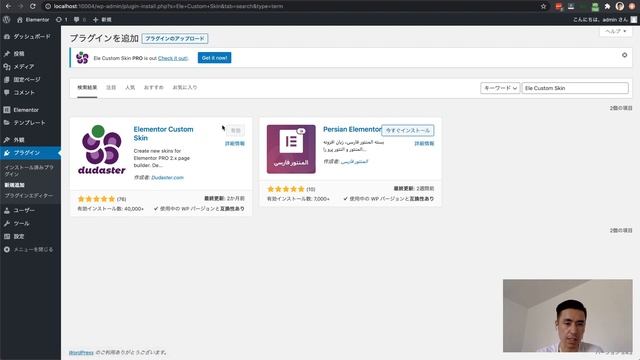Screen dimensions: 640x360
Task: Open インストール済みプラグイン submenu
Action: (x=29, y=170)
